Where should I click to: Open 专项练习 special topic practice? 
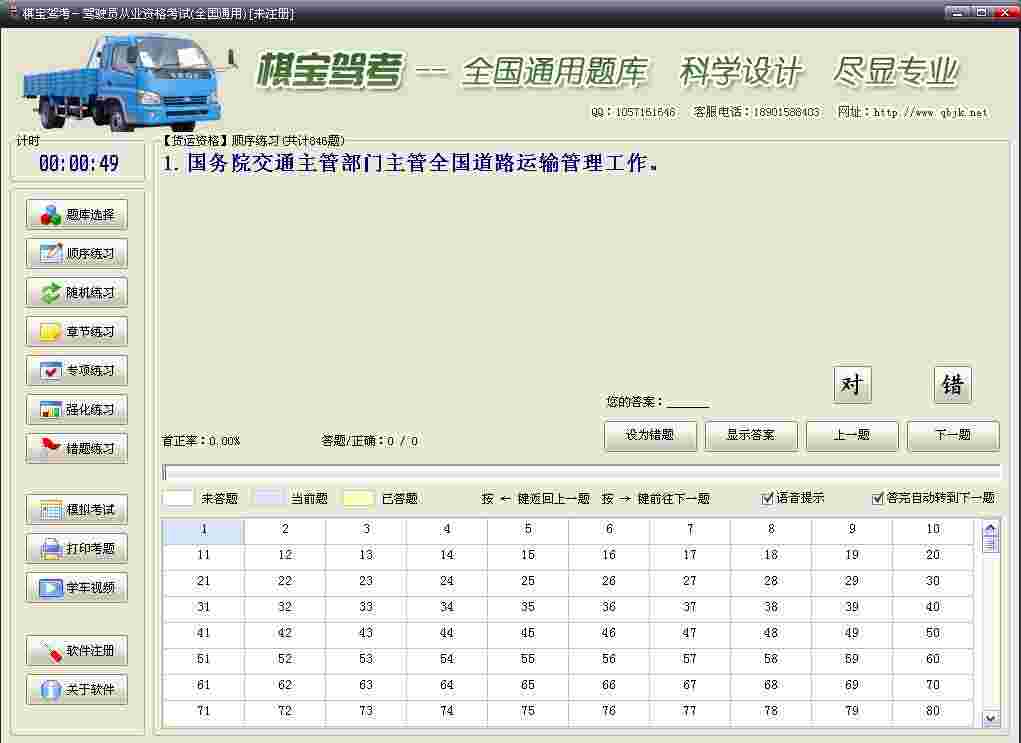(77, 371)
